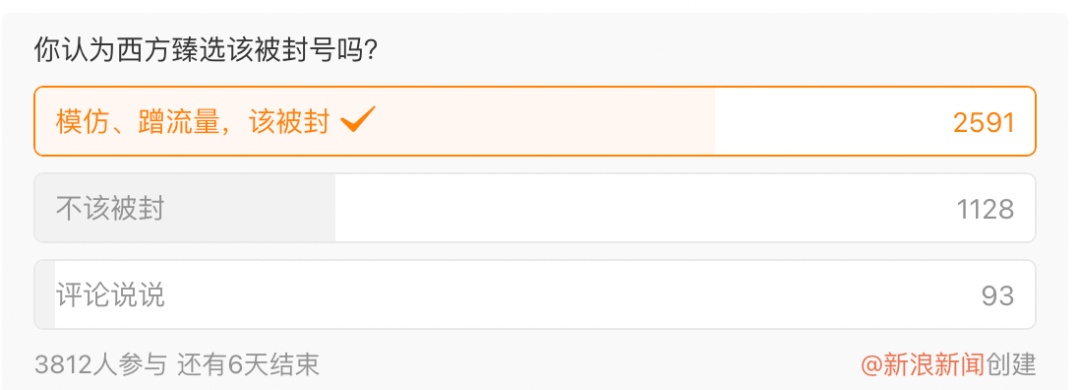
Task: Click the 1128 vote count number
Action: pos(985,209)
